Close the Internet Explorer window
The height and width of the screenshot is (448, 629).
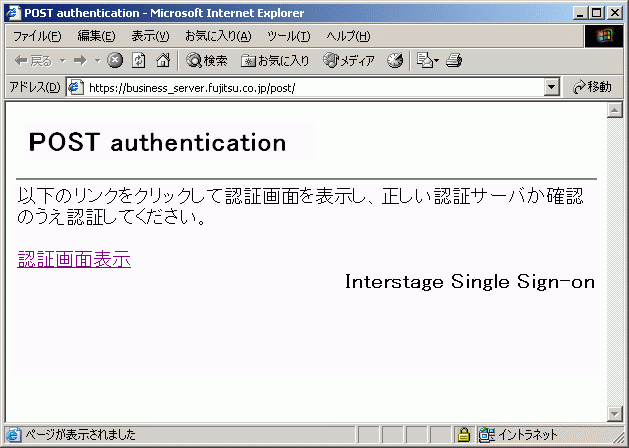pos(615,13)
